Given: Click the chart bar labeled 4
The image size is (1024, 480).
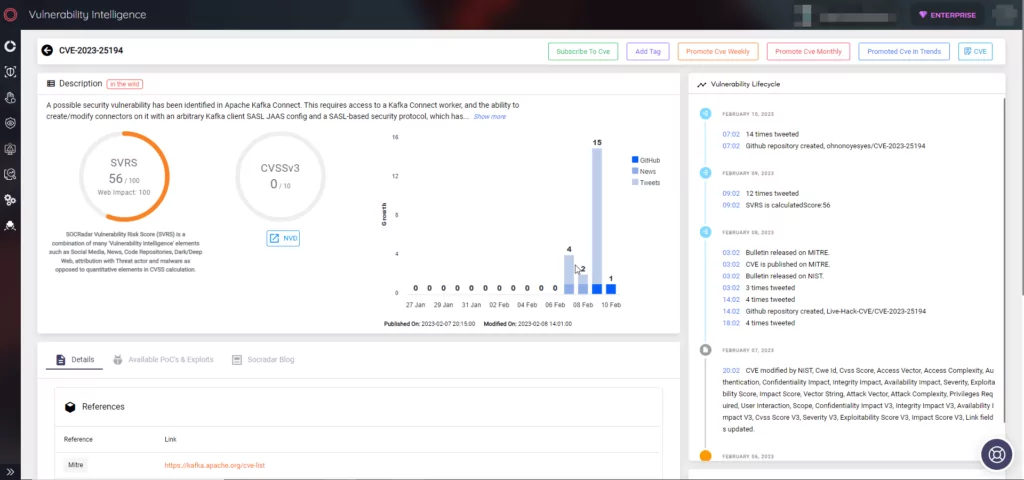Looking at the screenshot, I should coord(569,274).
